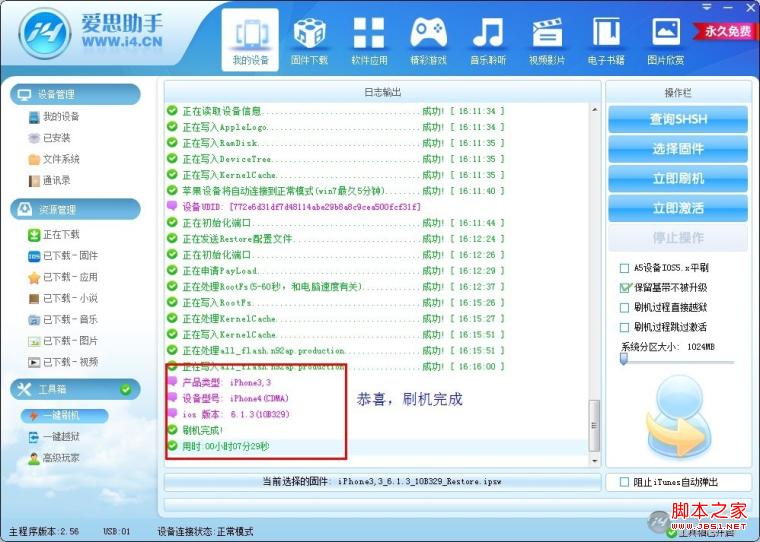Click the 立即激活 button
The width and height of the screenshot is (760, 542).
678,208
